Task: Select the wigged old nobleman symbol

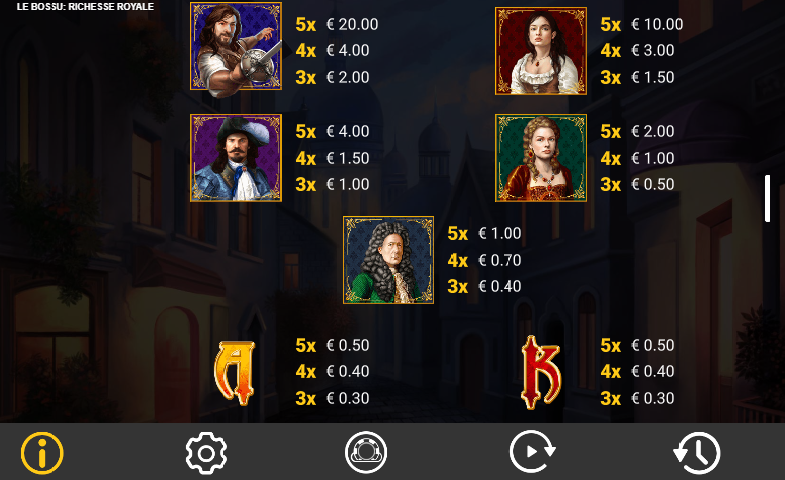Action: click(x=388, y=260)
